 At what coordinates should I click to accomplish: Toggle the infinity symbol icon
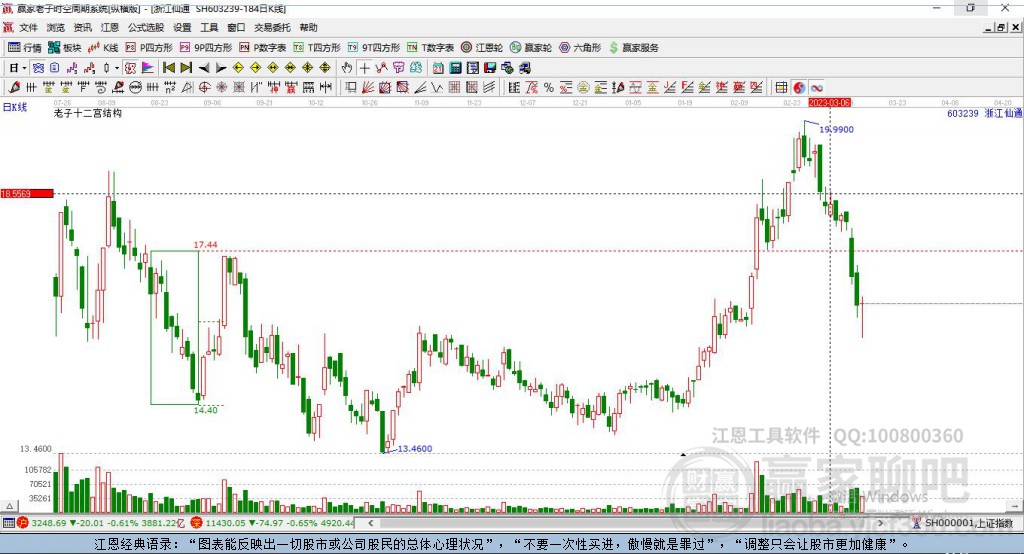816,88
